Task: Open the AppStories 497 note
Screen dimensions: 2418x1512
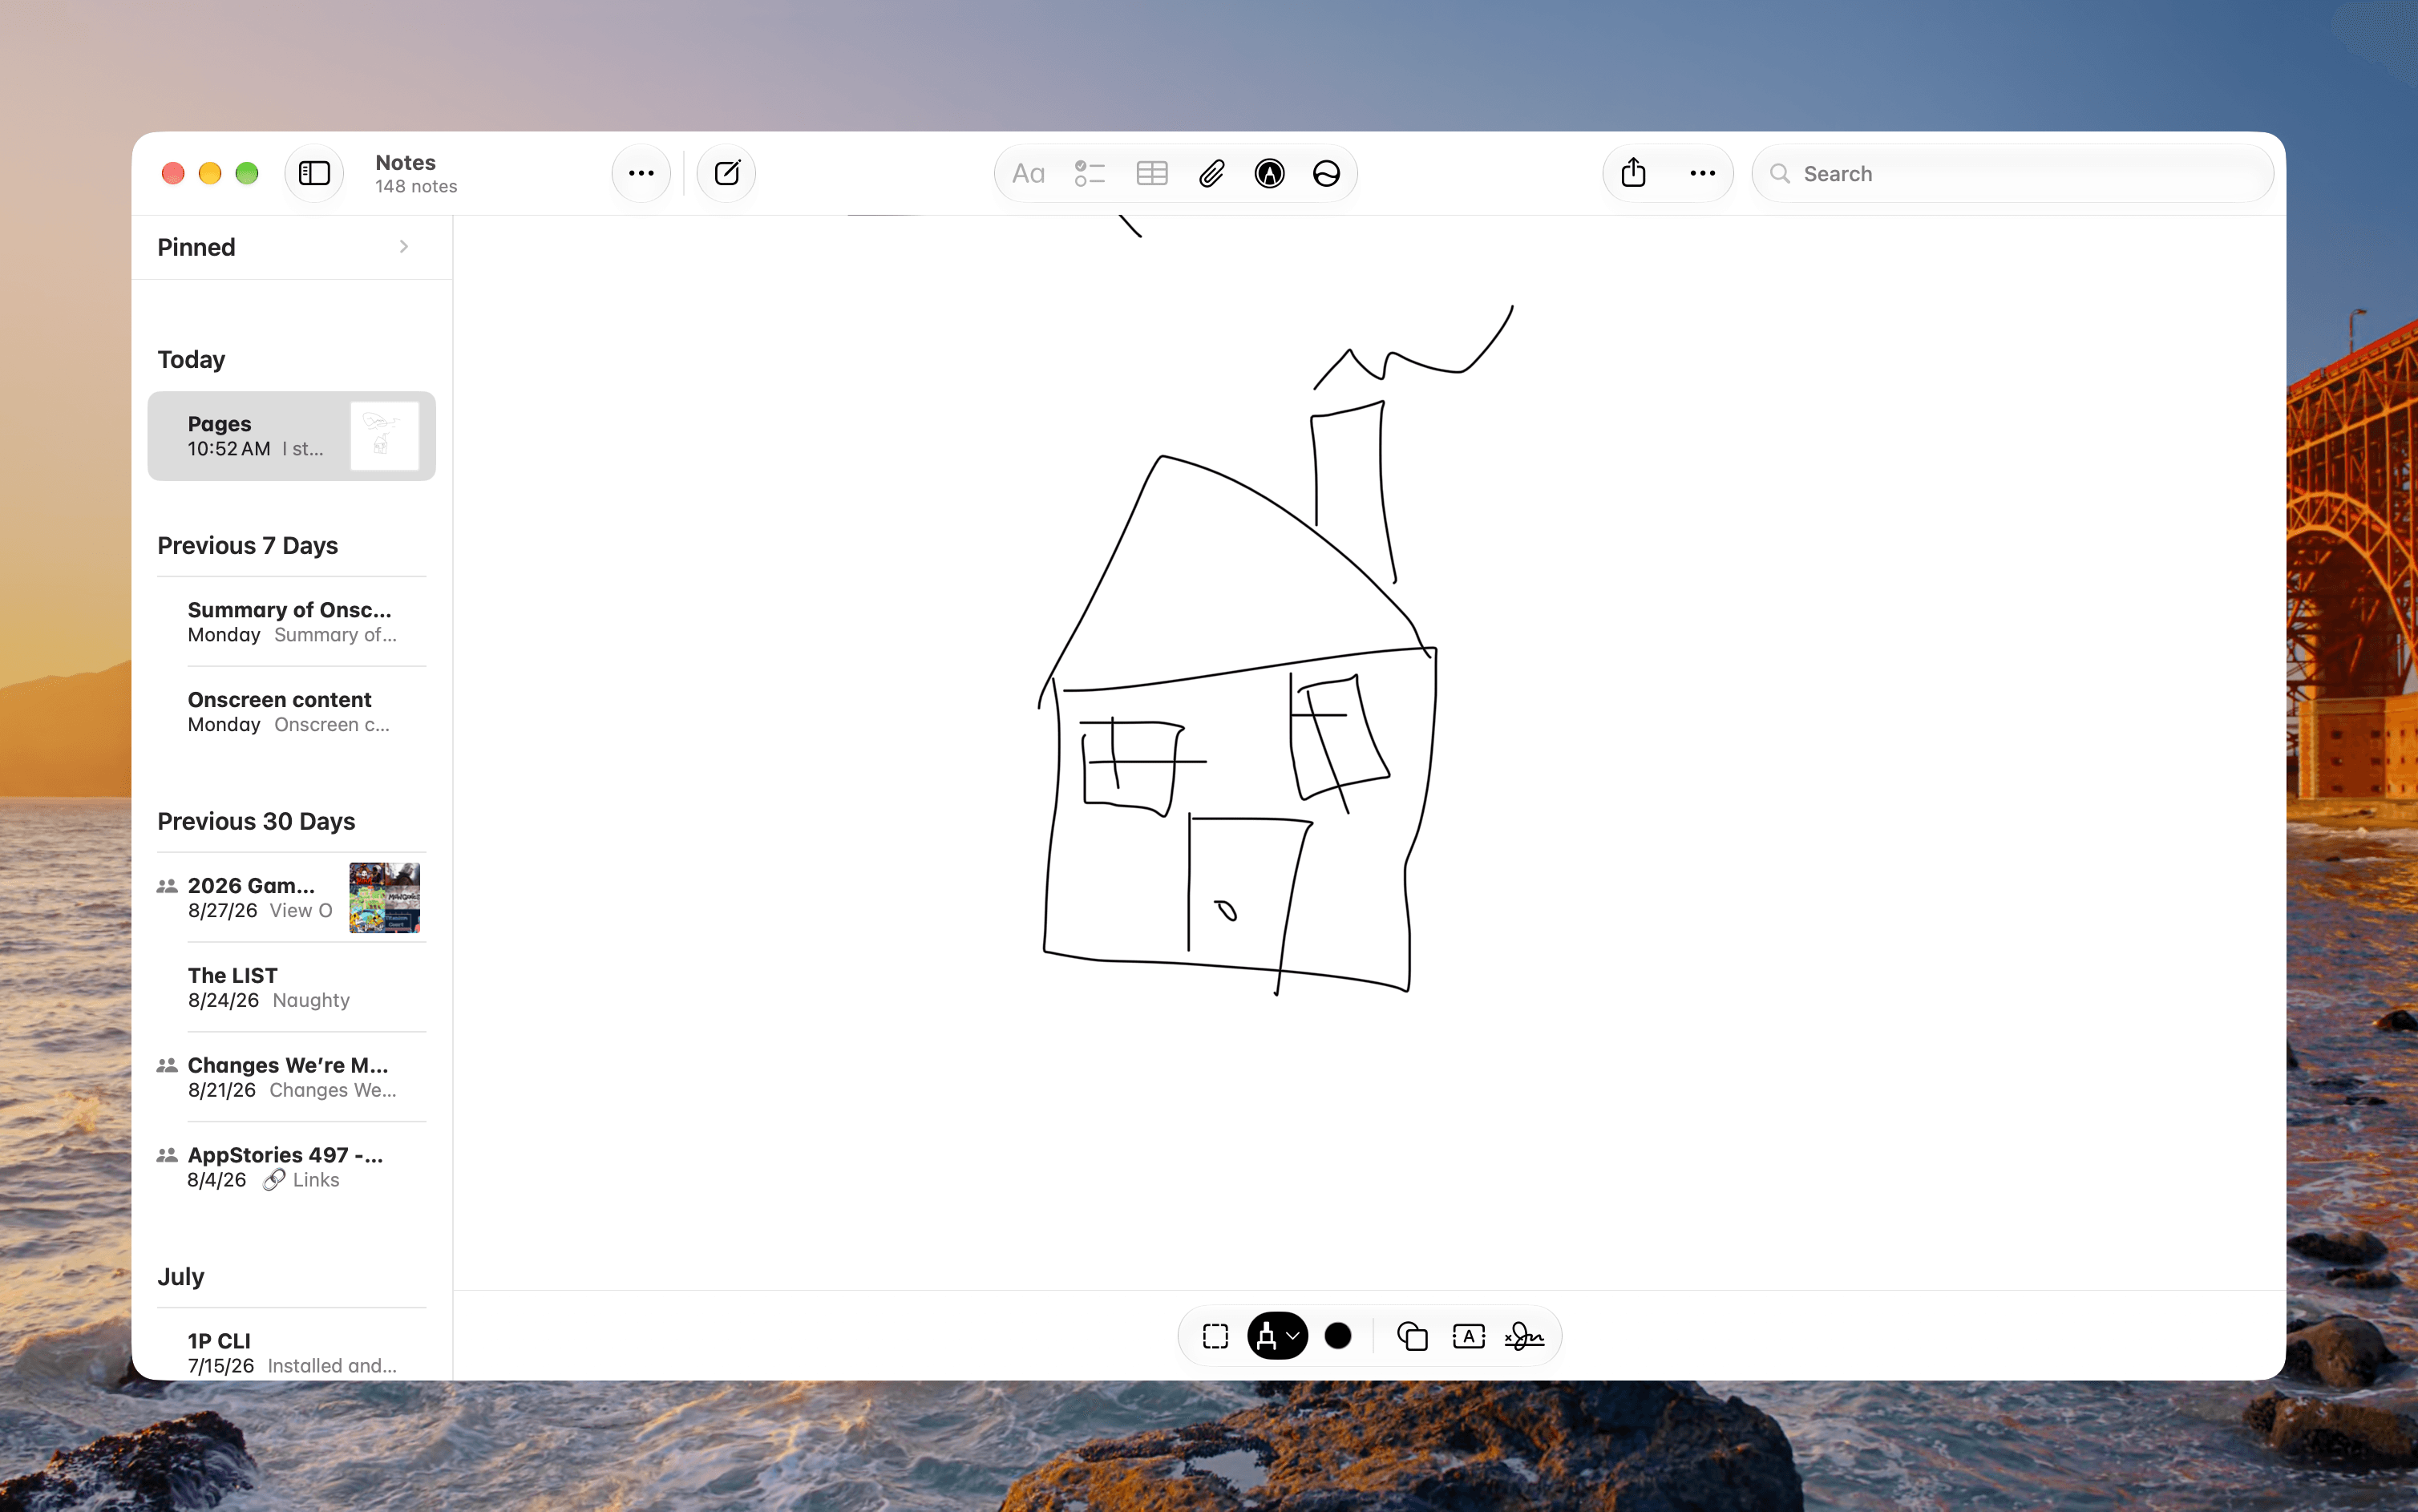Action: pos(291,1167)
